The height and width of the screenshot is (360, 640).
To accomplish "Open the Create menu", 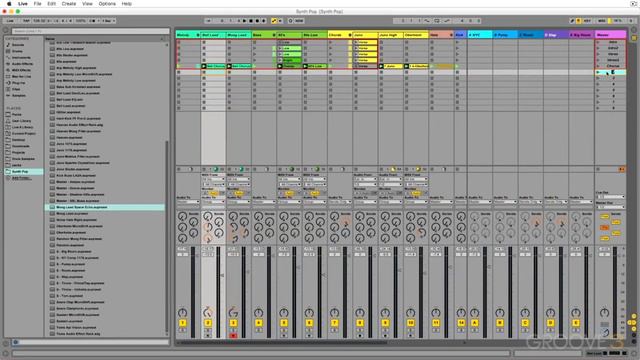I will [69, 4].
